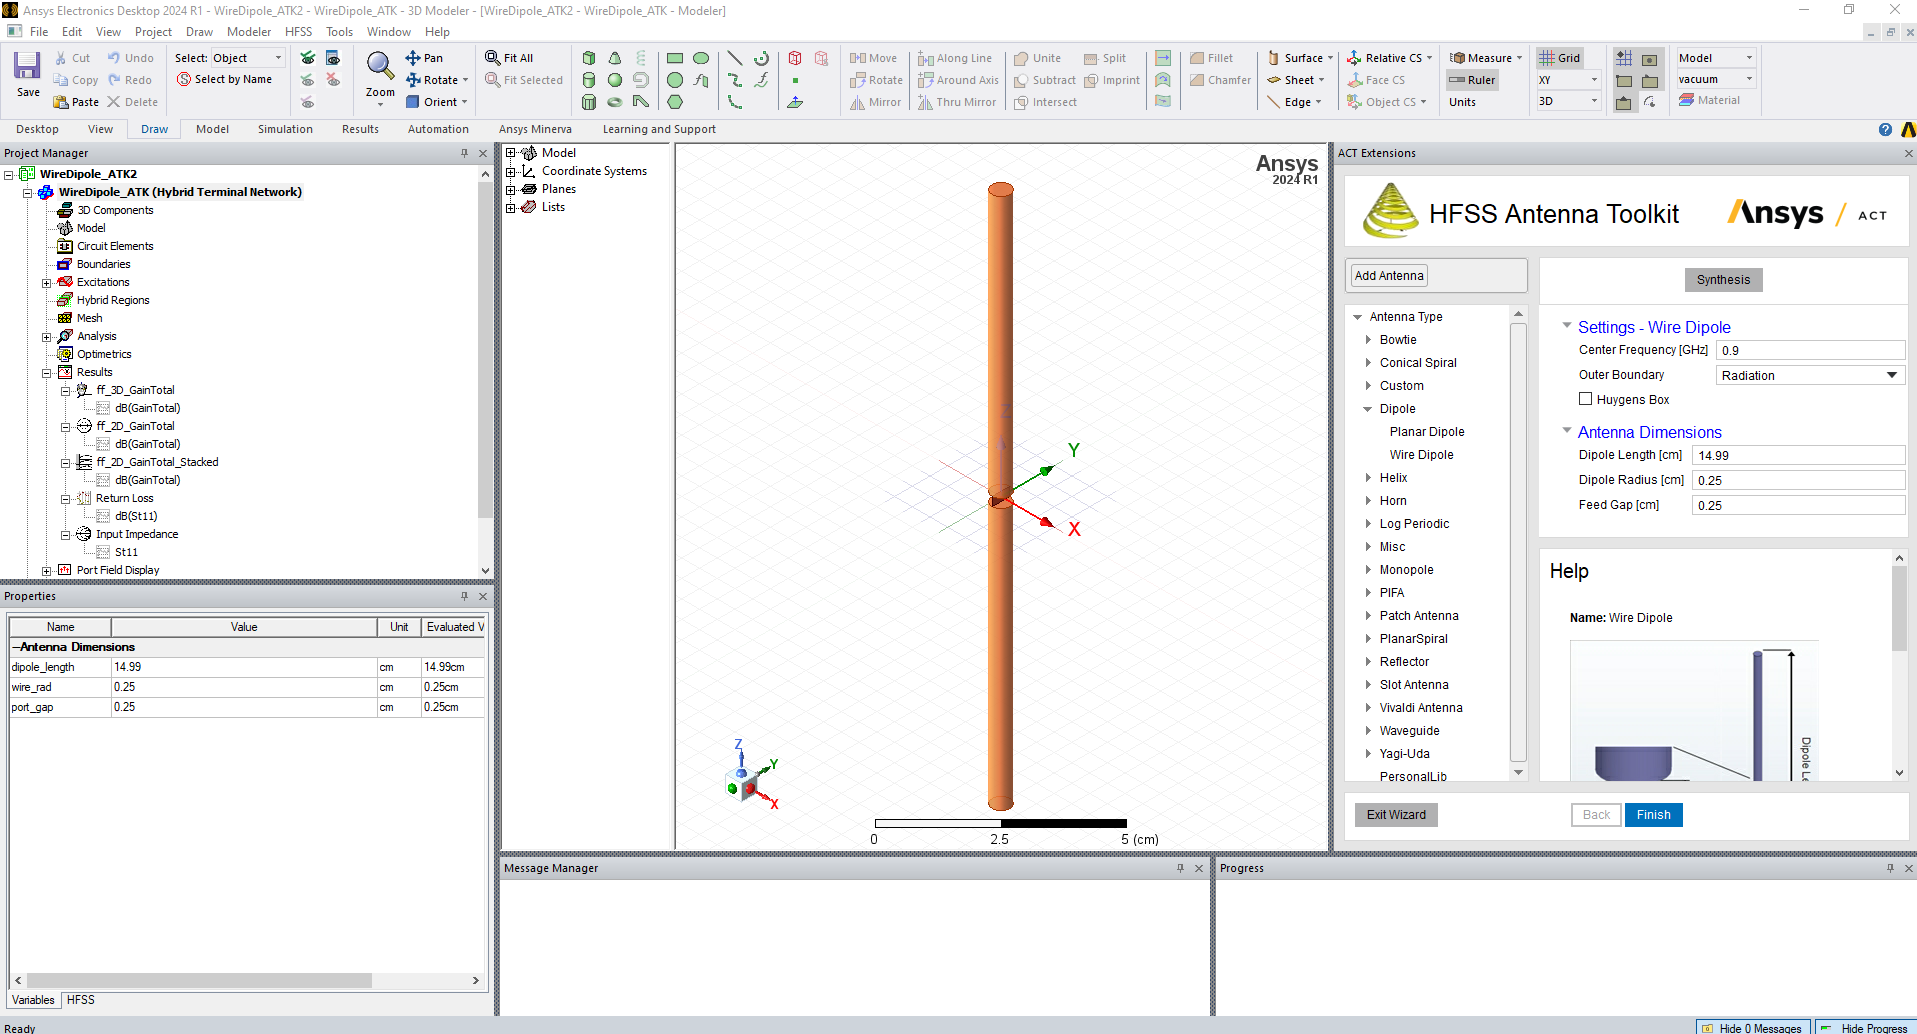Toggle the Ruler display
This screenshot has width=1917, height=1034.
(x=1472, y=80)
